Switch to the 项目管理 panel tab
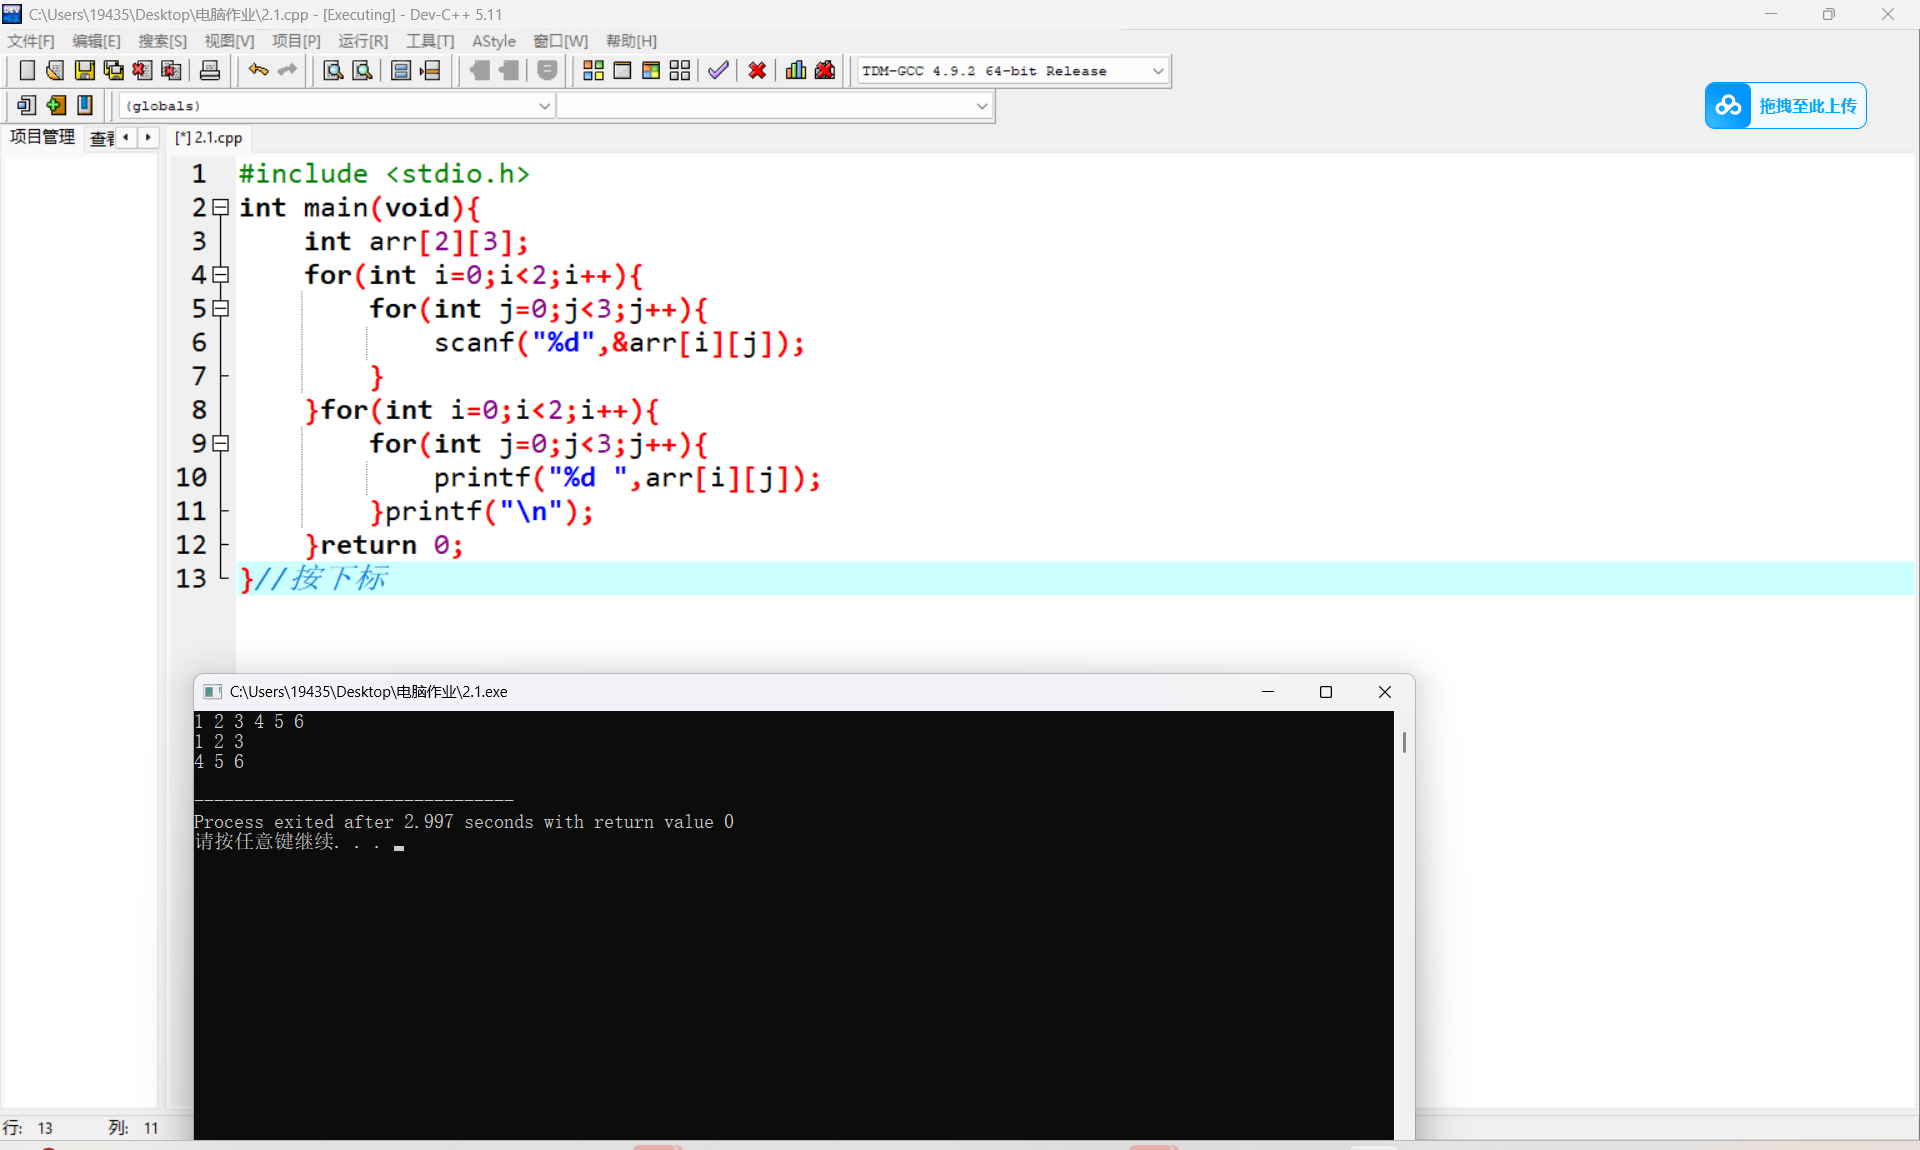The image size is (1920, 1150). 43,137
